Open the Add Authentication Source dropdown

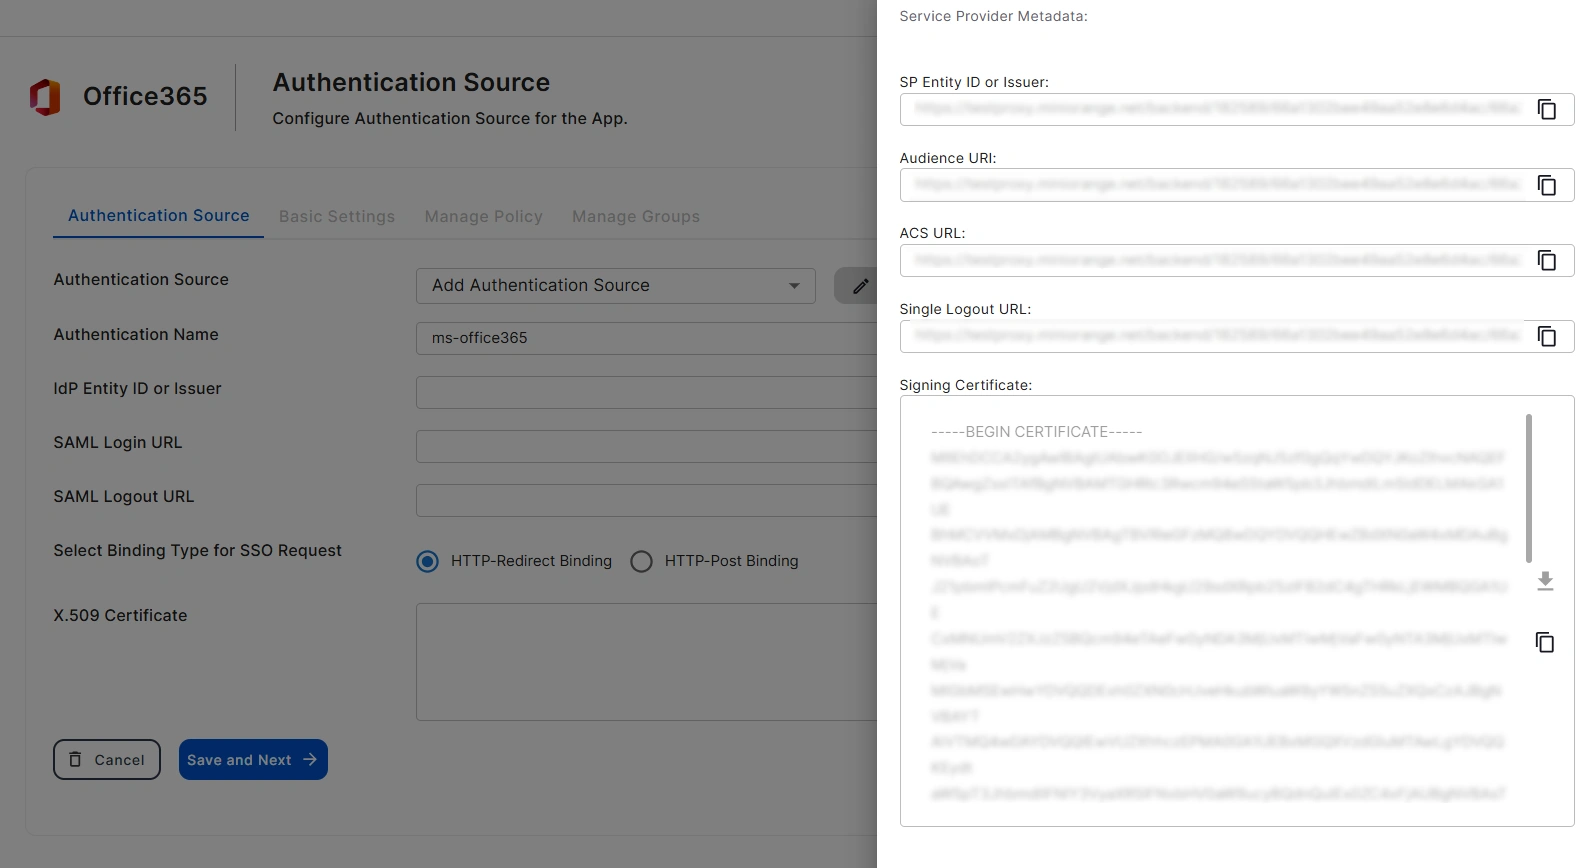[x=616, y=286]
